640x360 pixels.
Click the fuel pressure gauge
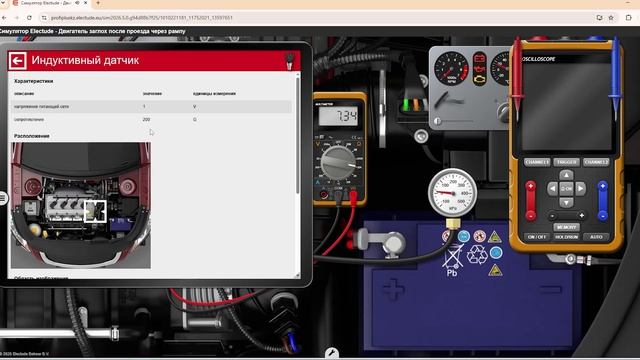452,193
